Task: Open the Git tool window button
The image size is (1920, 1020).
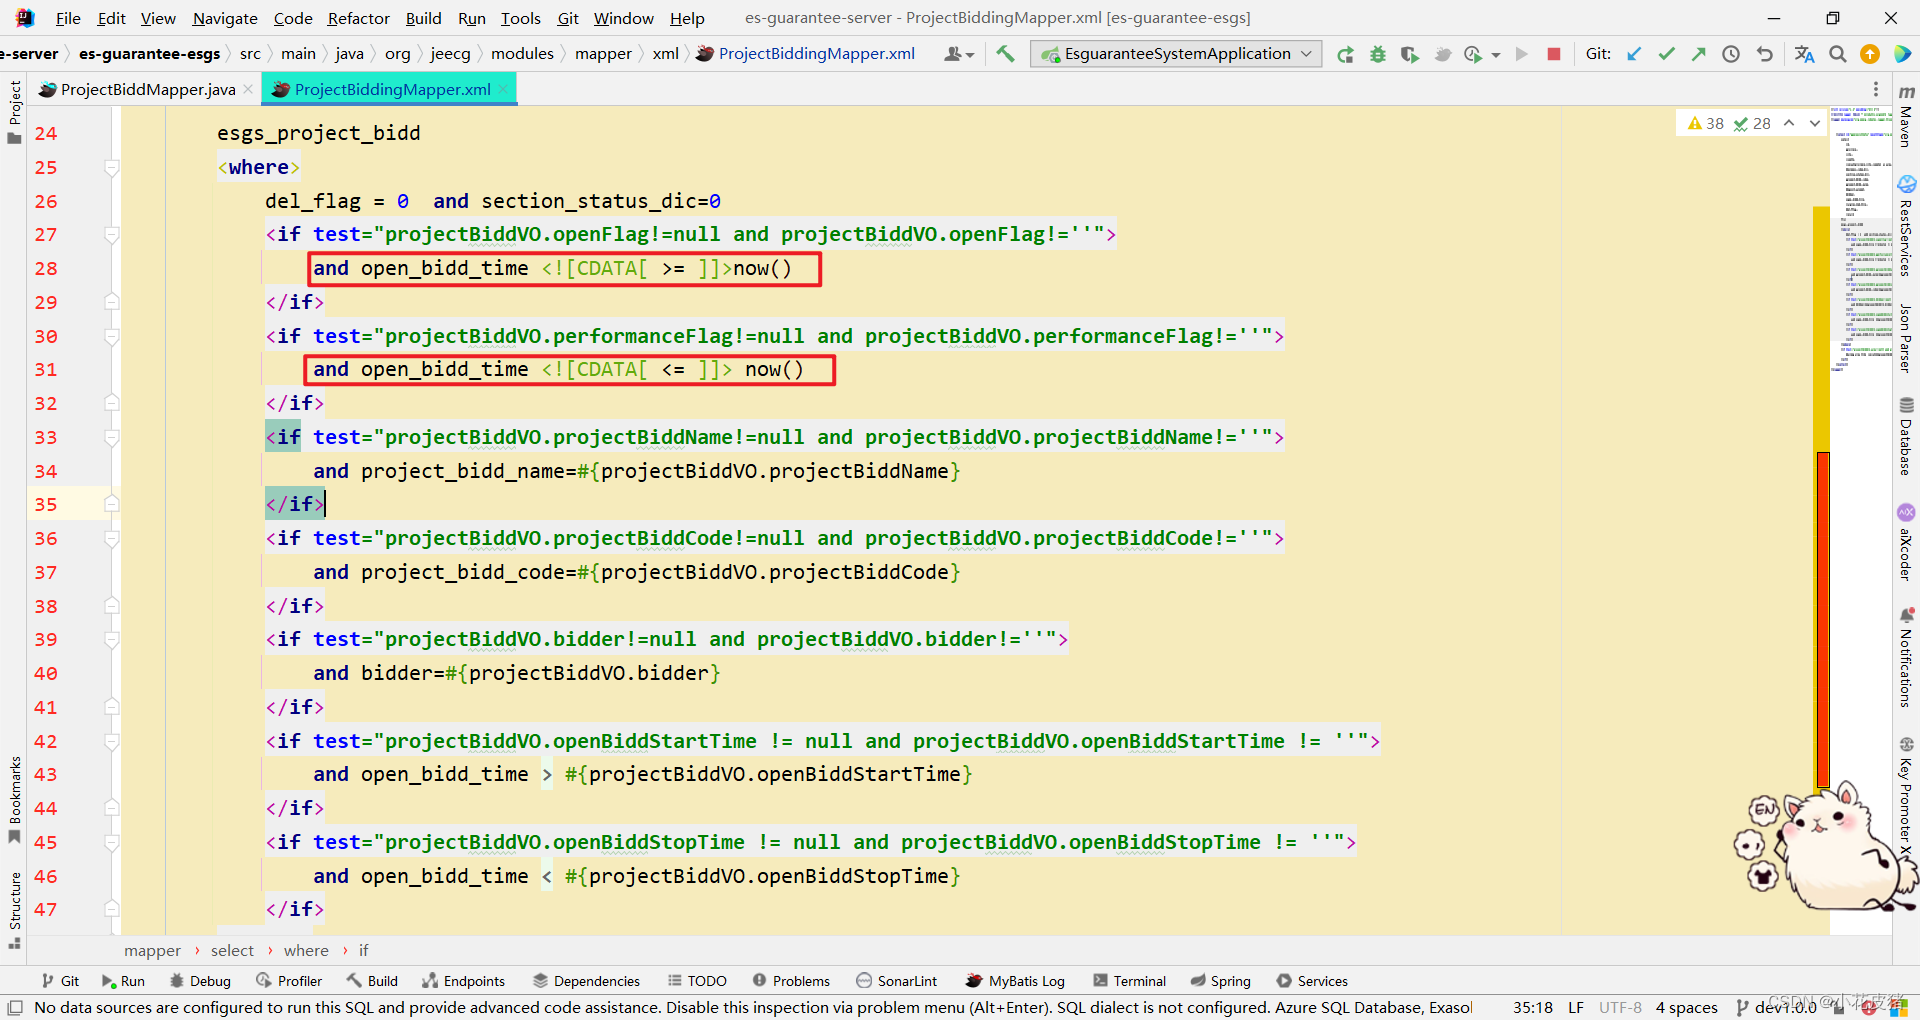Action: tap(60, 981)
